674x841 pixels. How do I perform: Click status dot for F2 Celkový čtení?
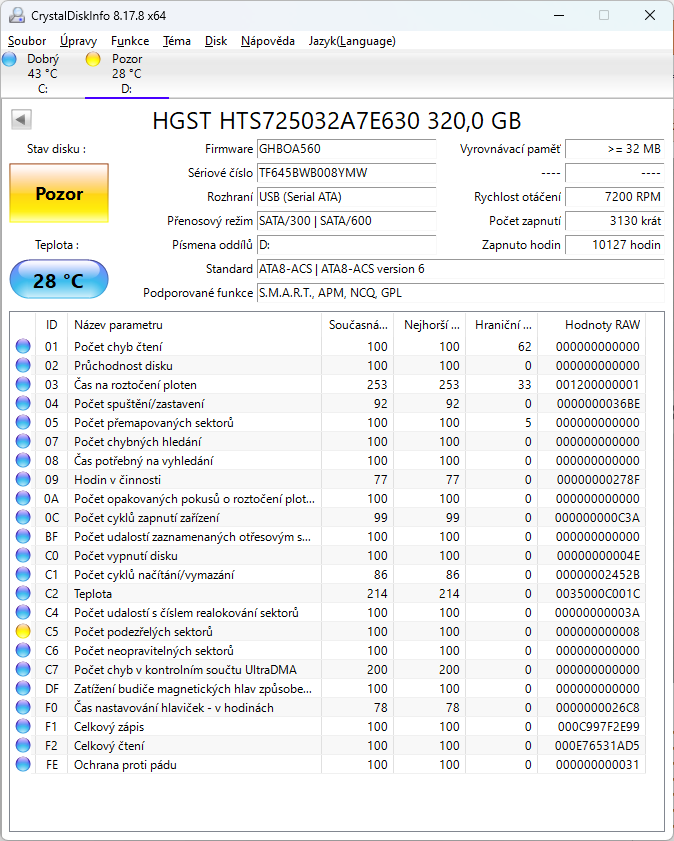point(23,746)
